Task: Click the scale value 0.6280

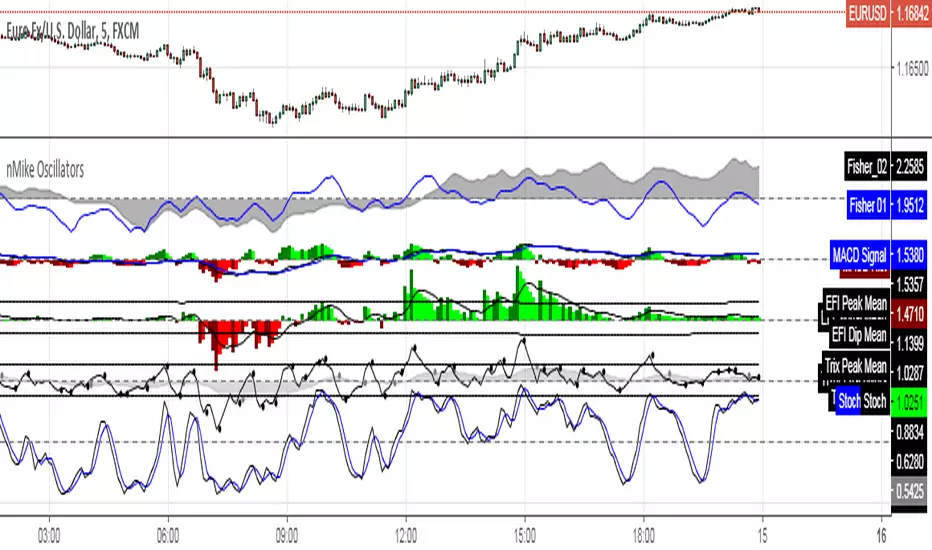Action: [910, 462]
